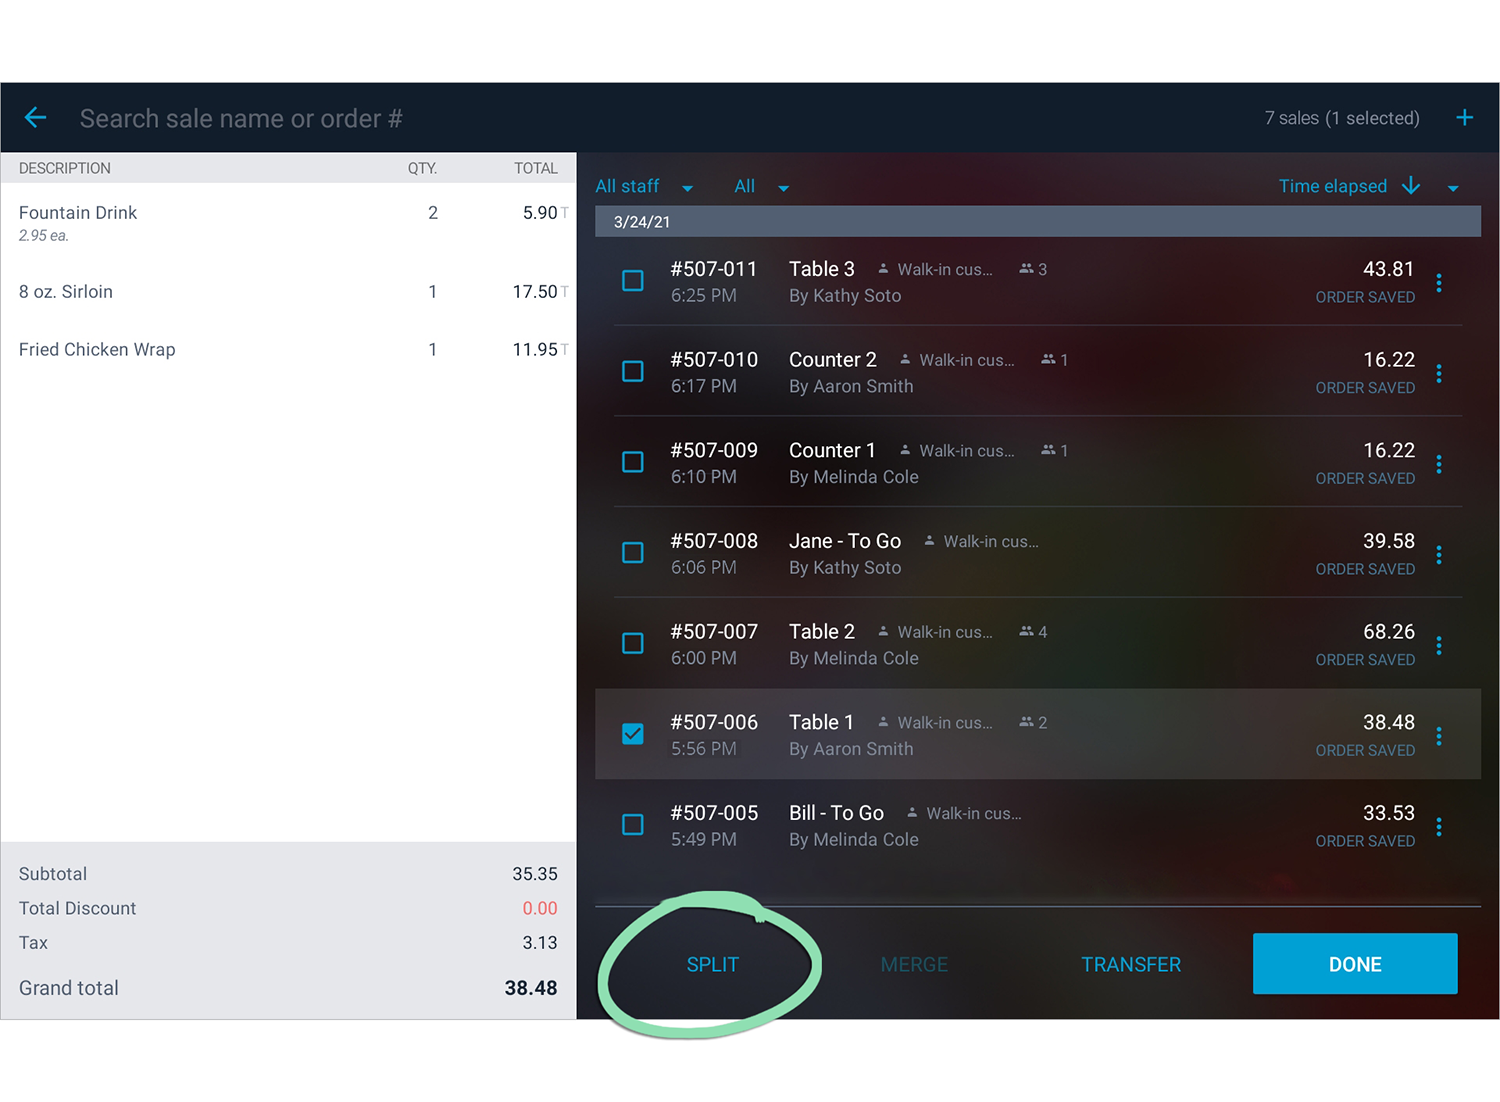1500x1102 pixels.
Task: Open Bill - To Go sale name
Action: point(836,813)
